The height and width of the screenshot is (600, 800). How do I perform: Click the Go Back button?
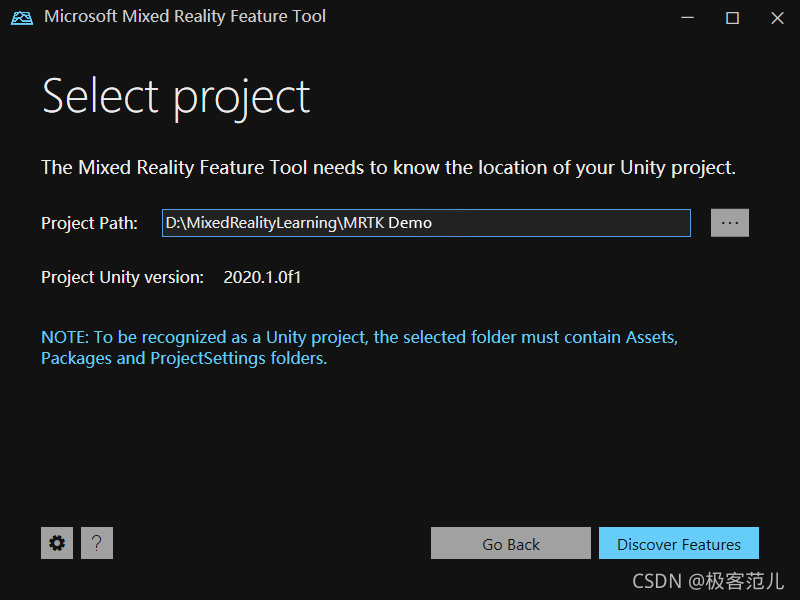coord(511,543)
